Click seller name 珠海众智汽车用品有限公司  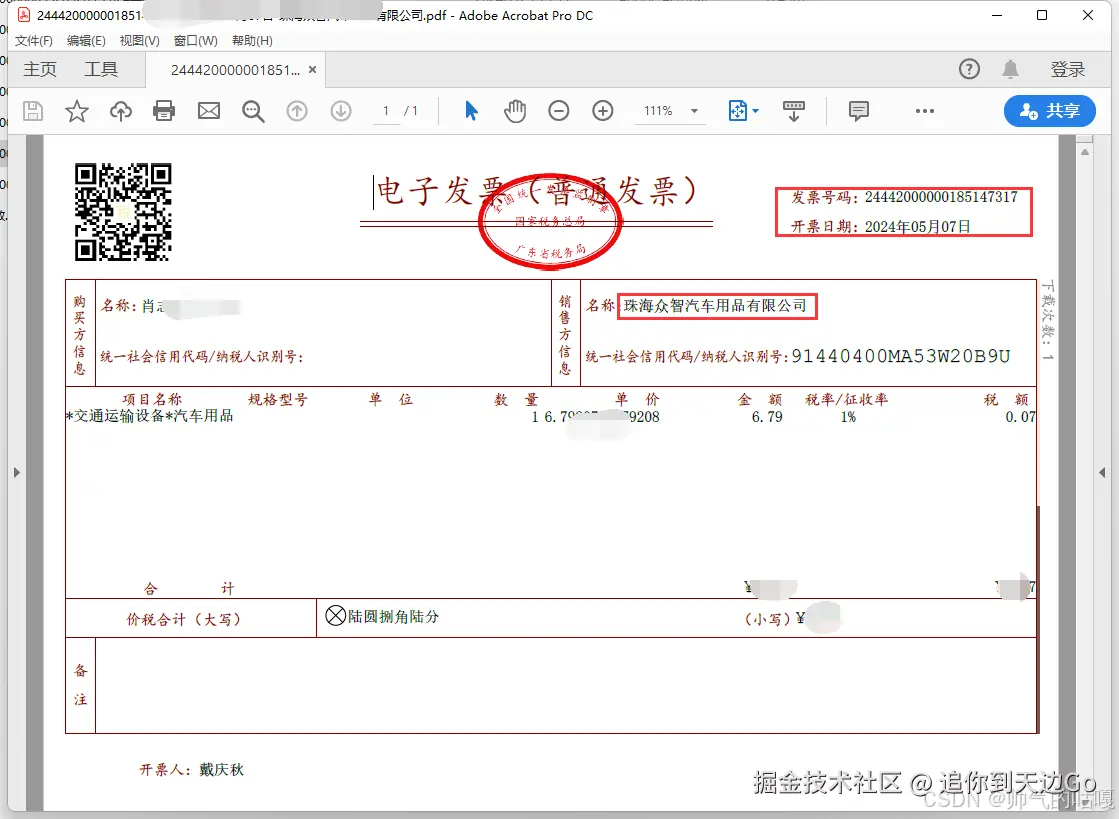pyautogui.click(x=715, y=306)
